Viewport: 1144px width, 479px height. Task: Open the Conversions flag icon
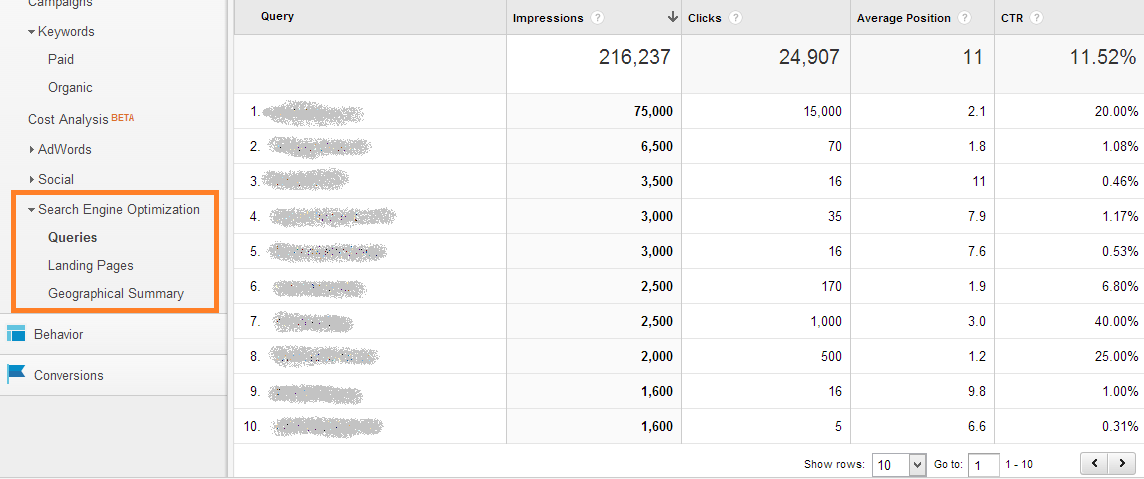pos(16,375)
